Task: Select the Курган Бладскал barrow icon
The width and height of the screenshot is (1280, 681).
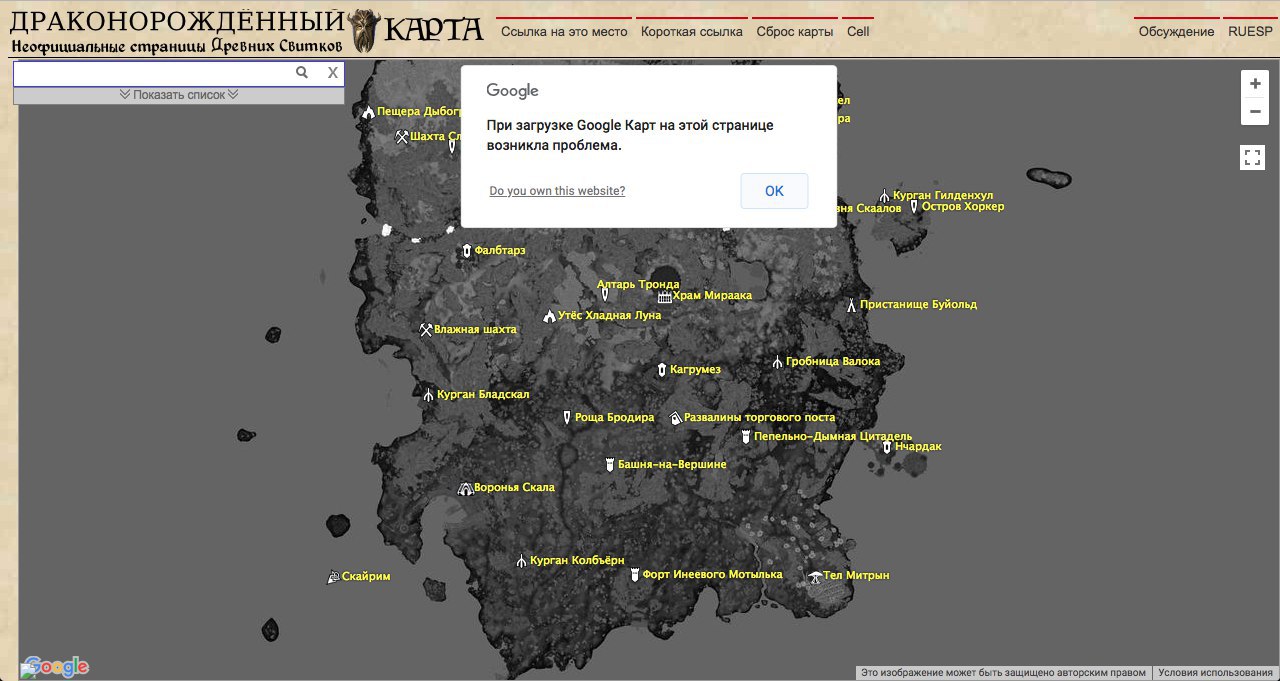Action: [x=428, y=395]
